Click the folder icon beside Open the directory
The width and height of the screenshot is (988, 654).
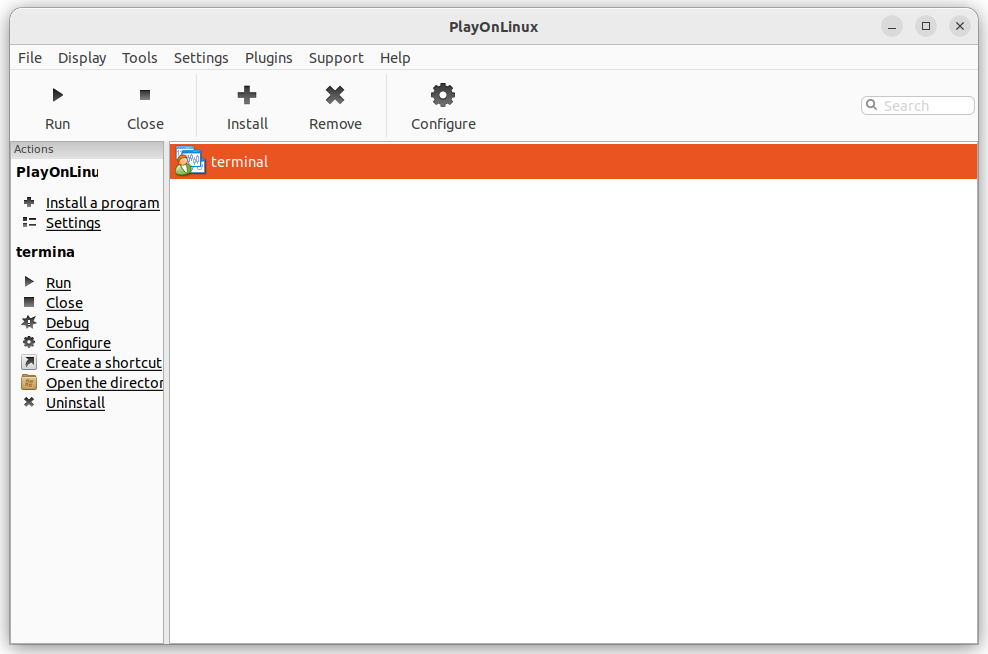[x=29, y=382]
